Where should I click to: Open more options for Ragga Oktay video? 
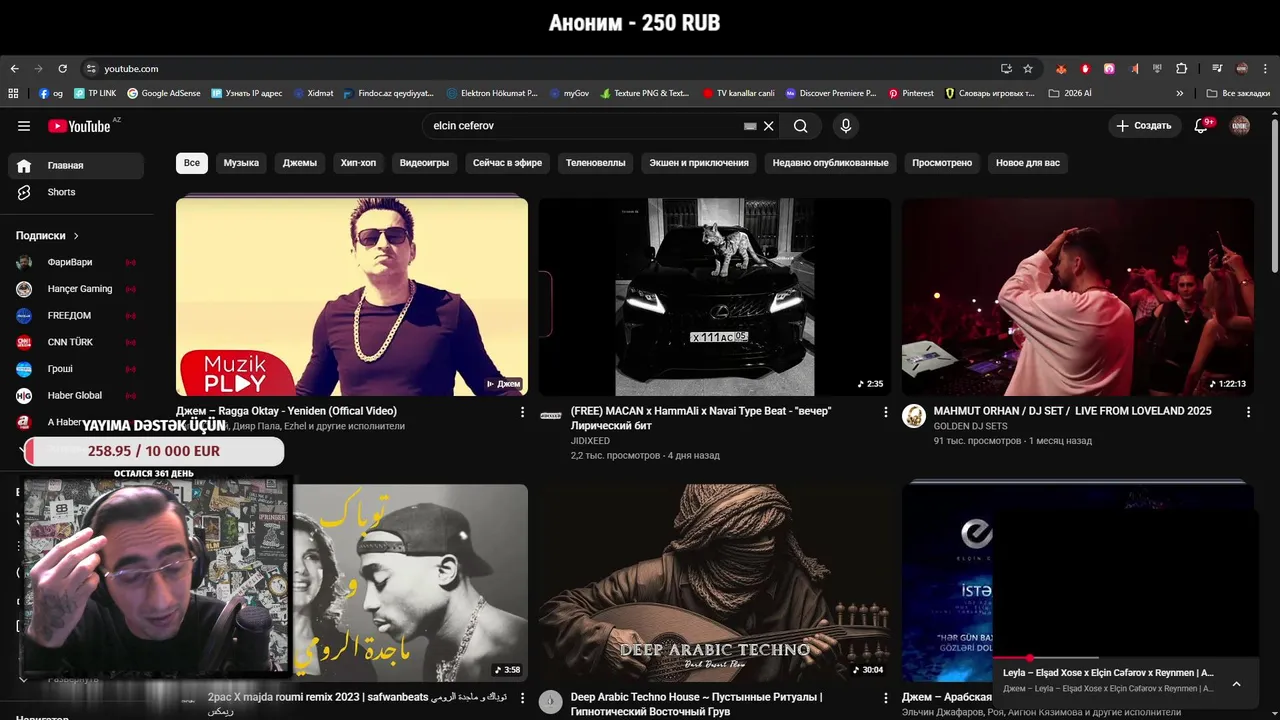pos(522,412)
